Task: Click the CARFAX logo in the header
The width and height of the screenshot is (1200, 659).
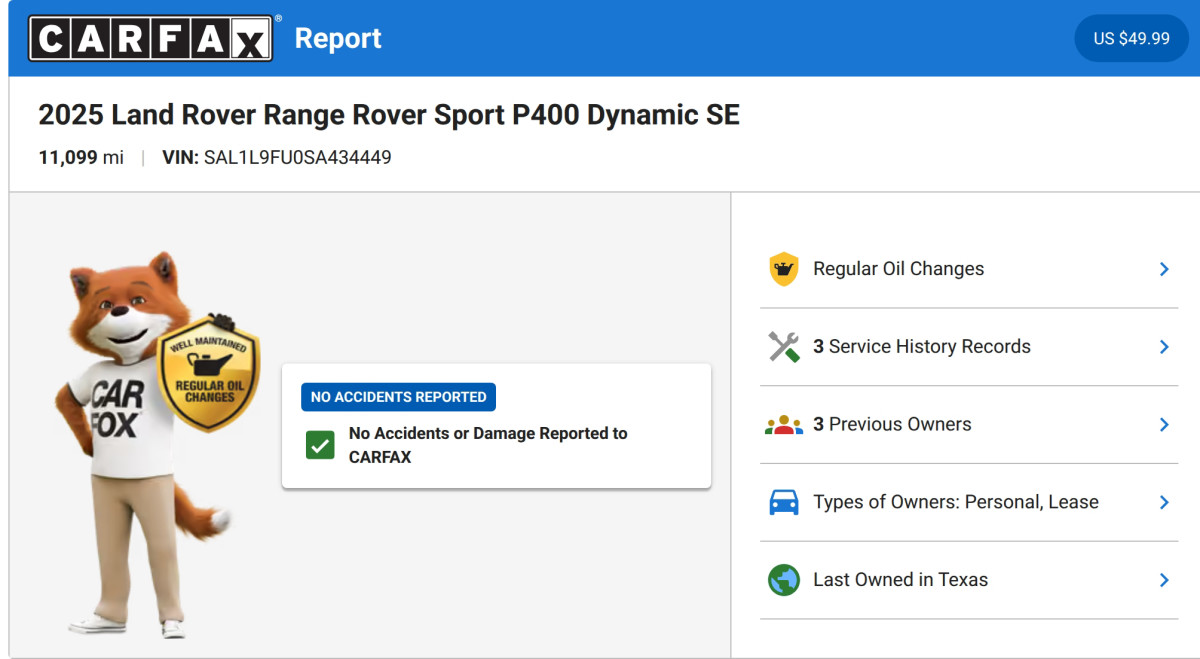Action: coord(150,38)
